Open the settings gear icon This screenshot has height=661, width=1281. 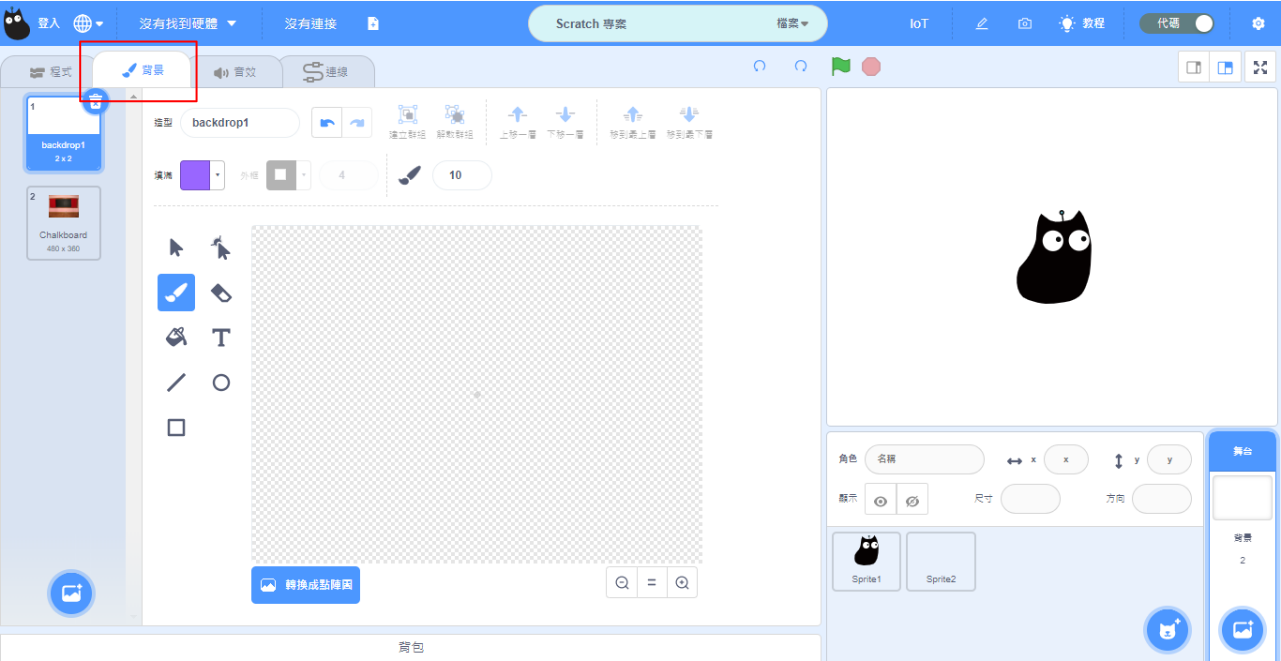click(1258, 23)
